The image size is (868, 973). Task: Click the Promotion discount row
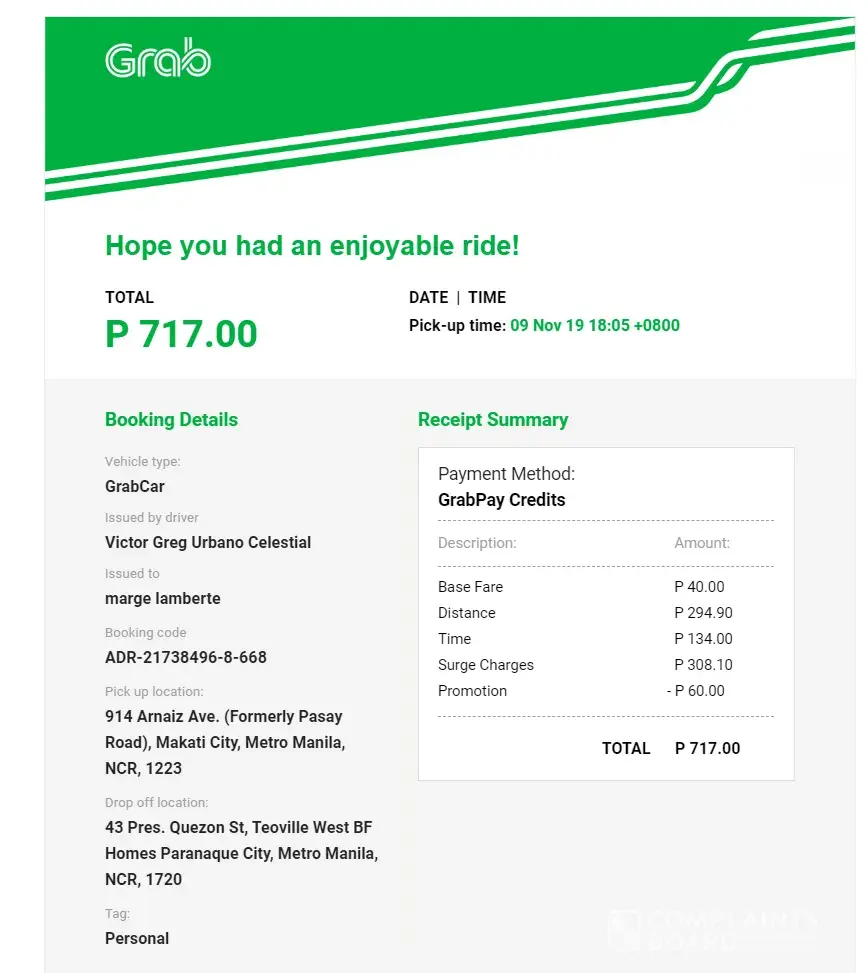click(473, 691)
